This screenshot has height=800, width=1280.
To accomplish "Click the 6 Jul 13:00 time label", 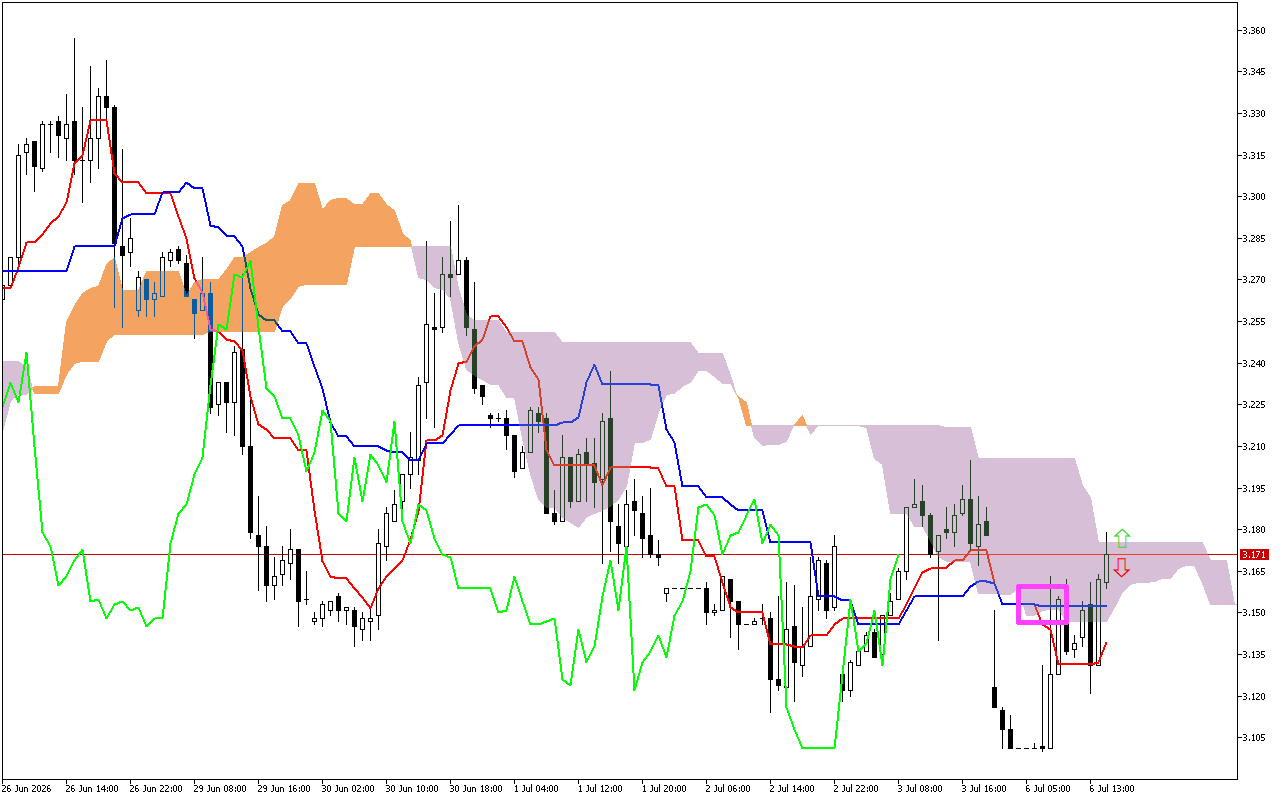I will coord(1112,788).
